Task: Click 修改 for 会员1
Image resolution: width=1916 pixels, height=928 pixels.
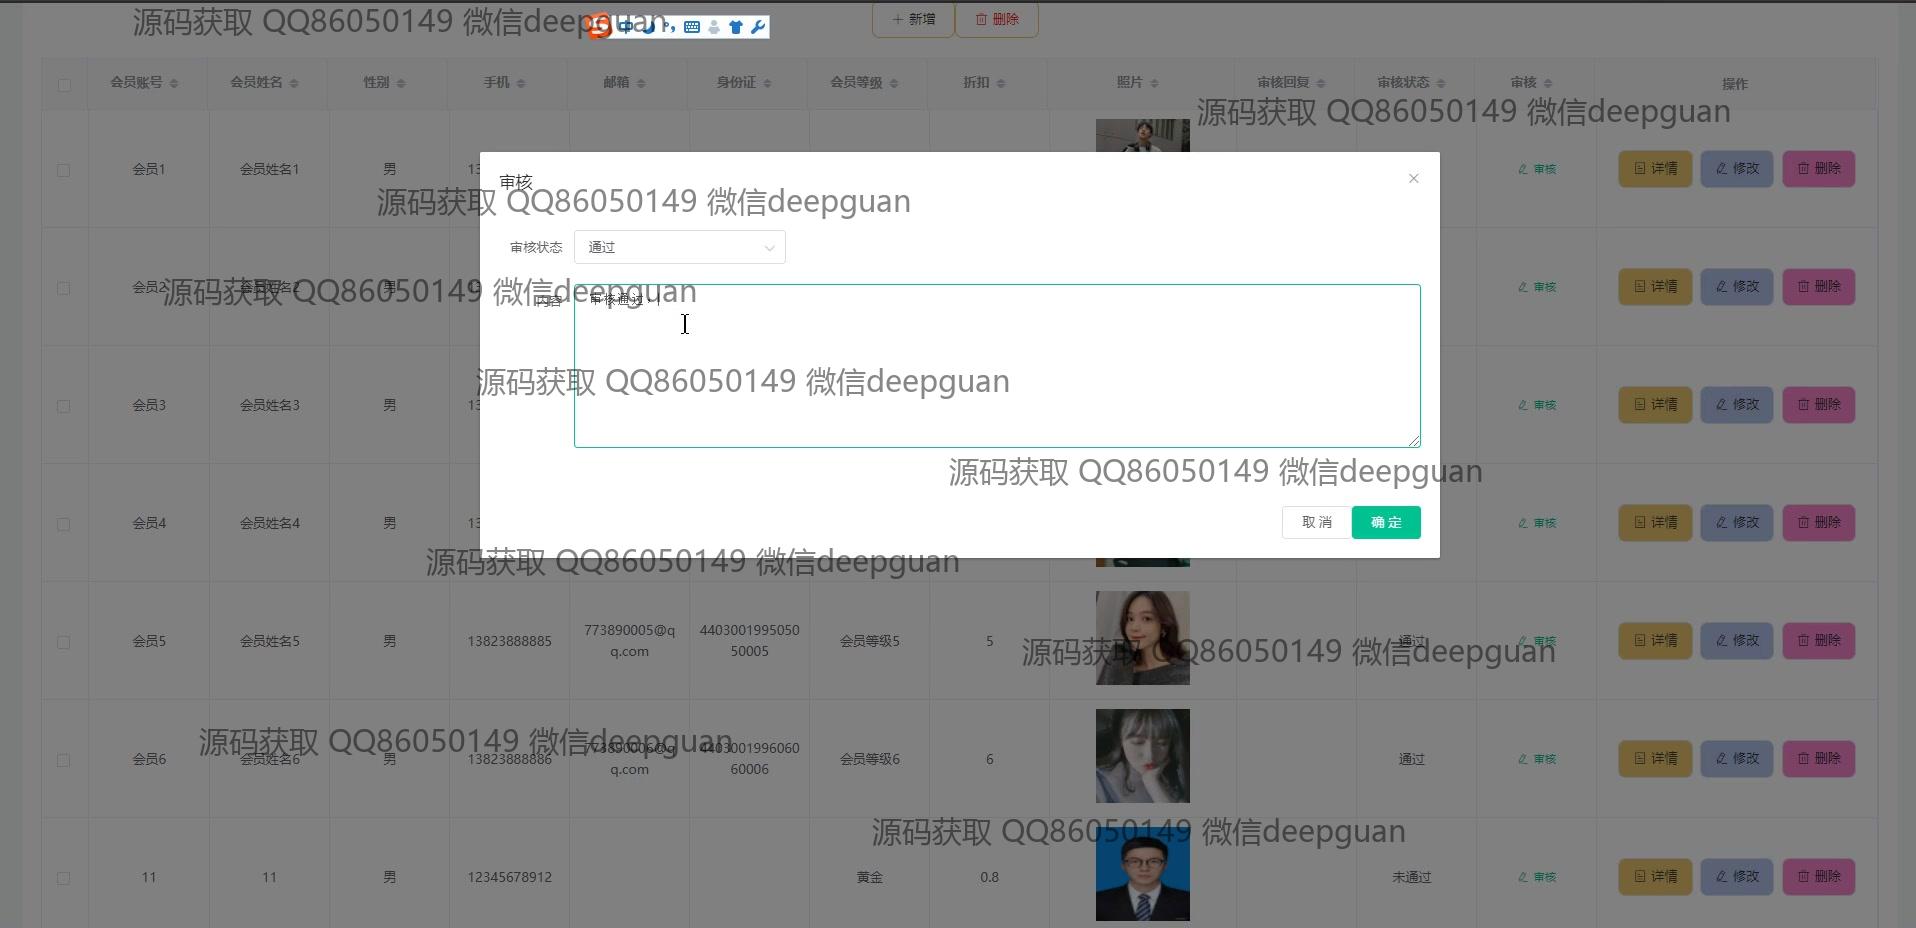Action: (x=1737, y=169)
